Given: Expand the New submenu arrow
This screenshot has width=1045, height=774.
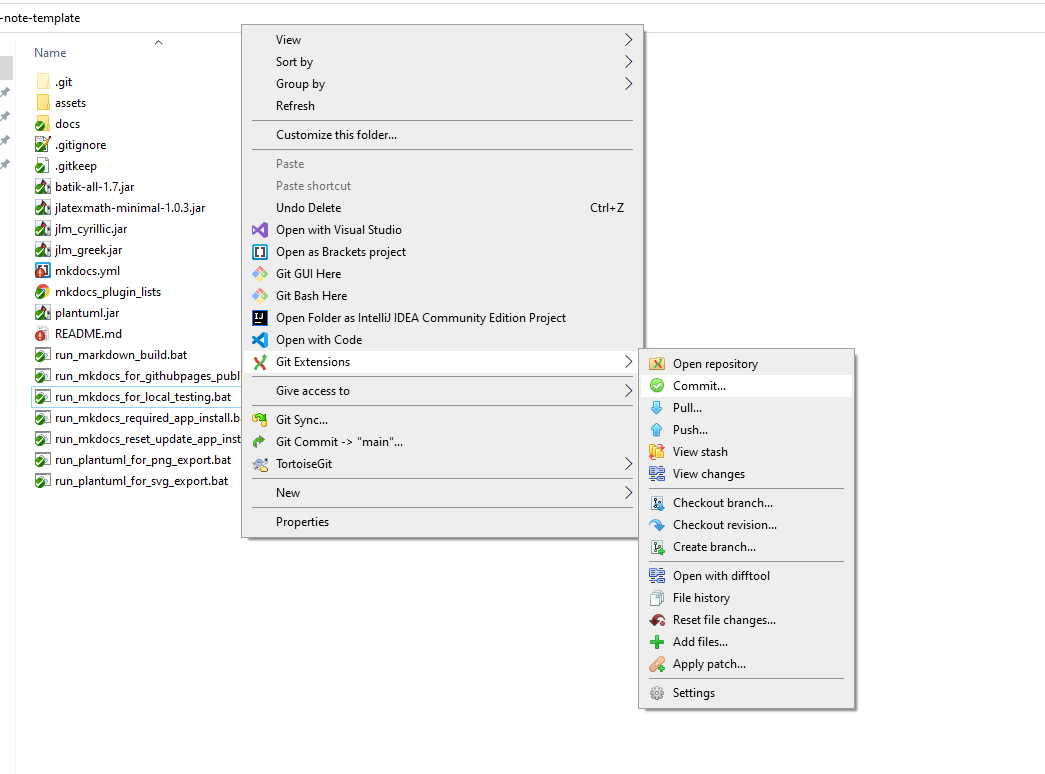Looking at the screenshot, I should coord(628,493).
